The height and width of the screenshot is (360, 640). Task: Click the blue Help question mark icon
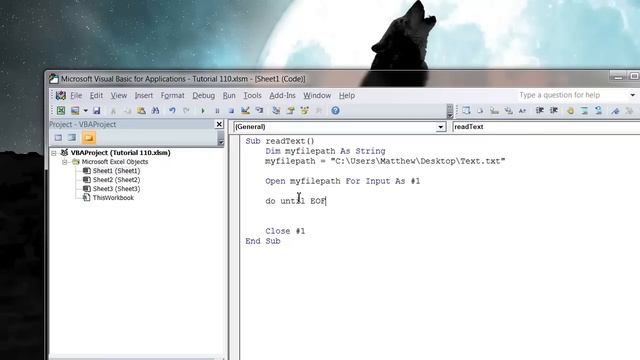(x=336, y=111)
